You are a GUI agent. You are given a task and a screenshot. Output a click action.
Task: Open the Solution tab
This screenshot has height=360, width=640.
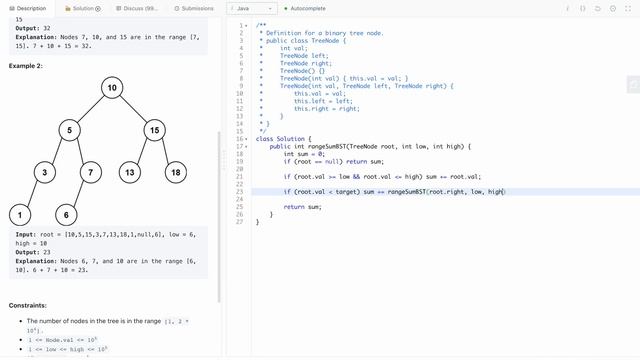pos(83,8)
